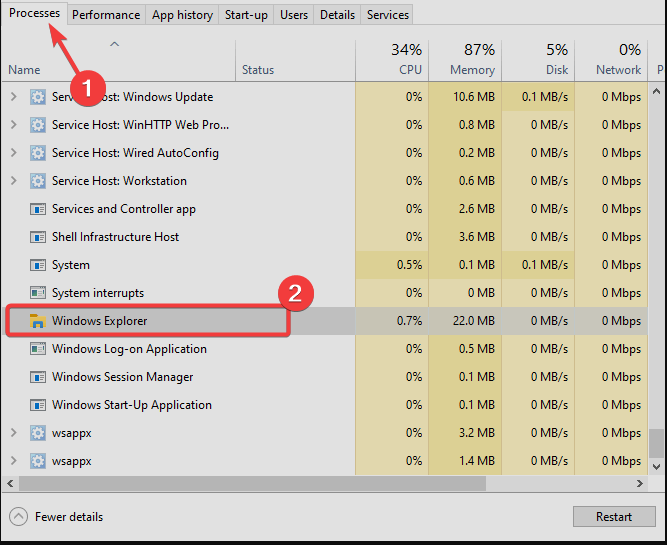Viewport: 667px width, 545px height.
Task: Open the App history tab
Action: (x=182, y=15)
